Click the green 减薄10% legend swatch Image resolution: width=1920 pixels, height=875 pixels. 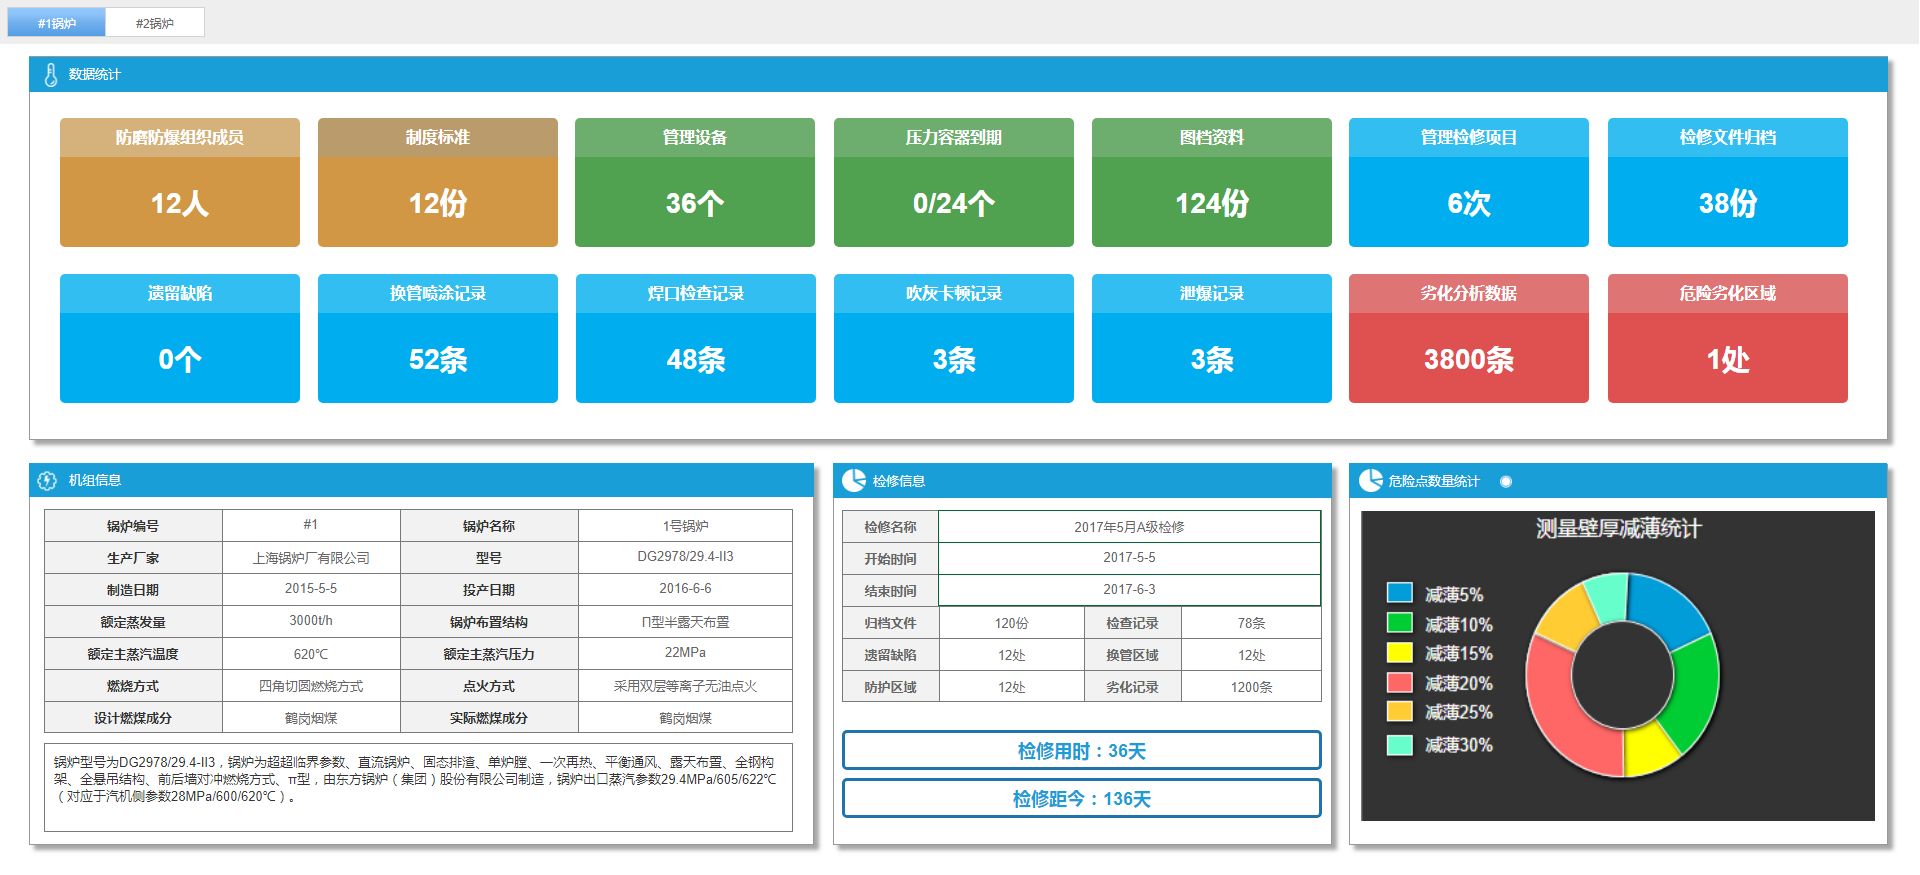(1400, 623)
